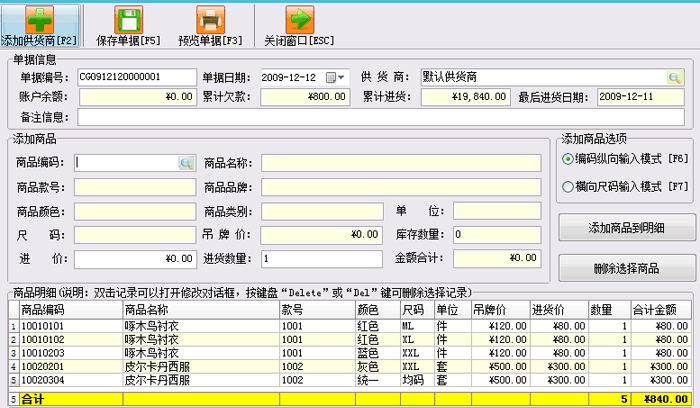Open the 单据日期 date dropdown arrow
Screen dimensions: 700x408
click(341, 77)
